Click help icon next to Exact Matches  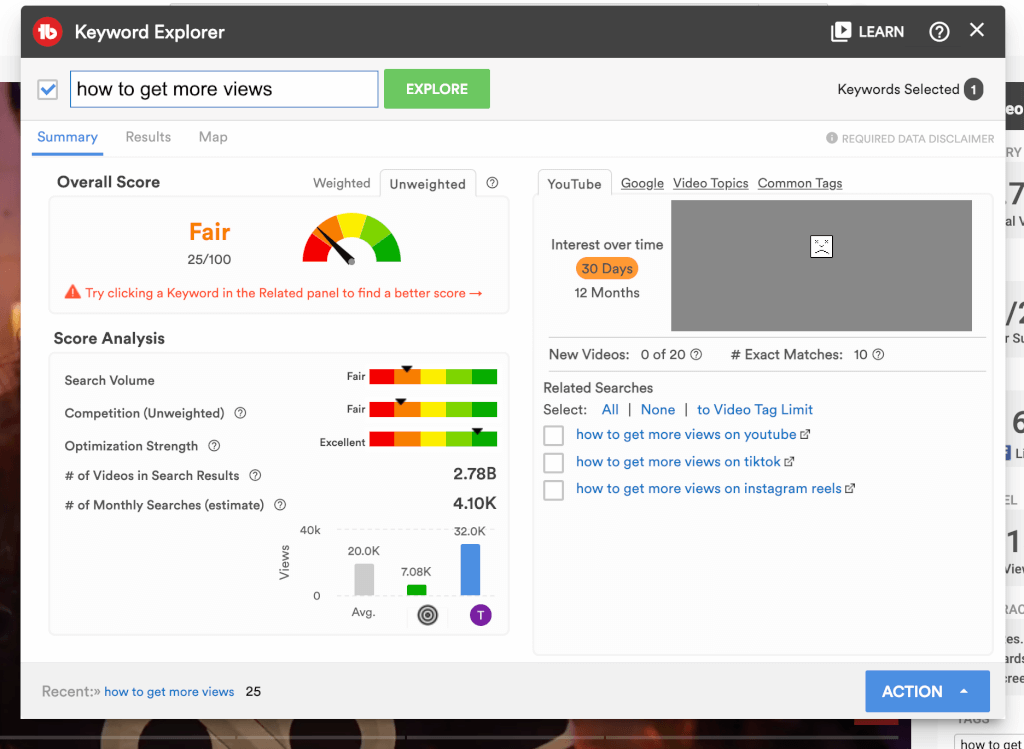pyautogui.click(x=879, y=355)
